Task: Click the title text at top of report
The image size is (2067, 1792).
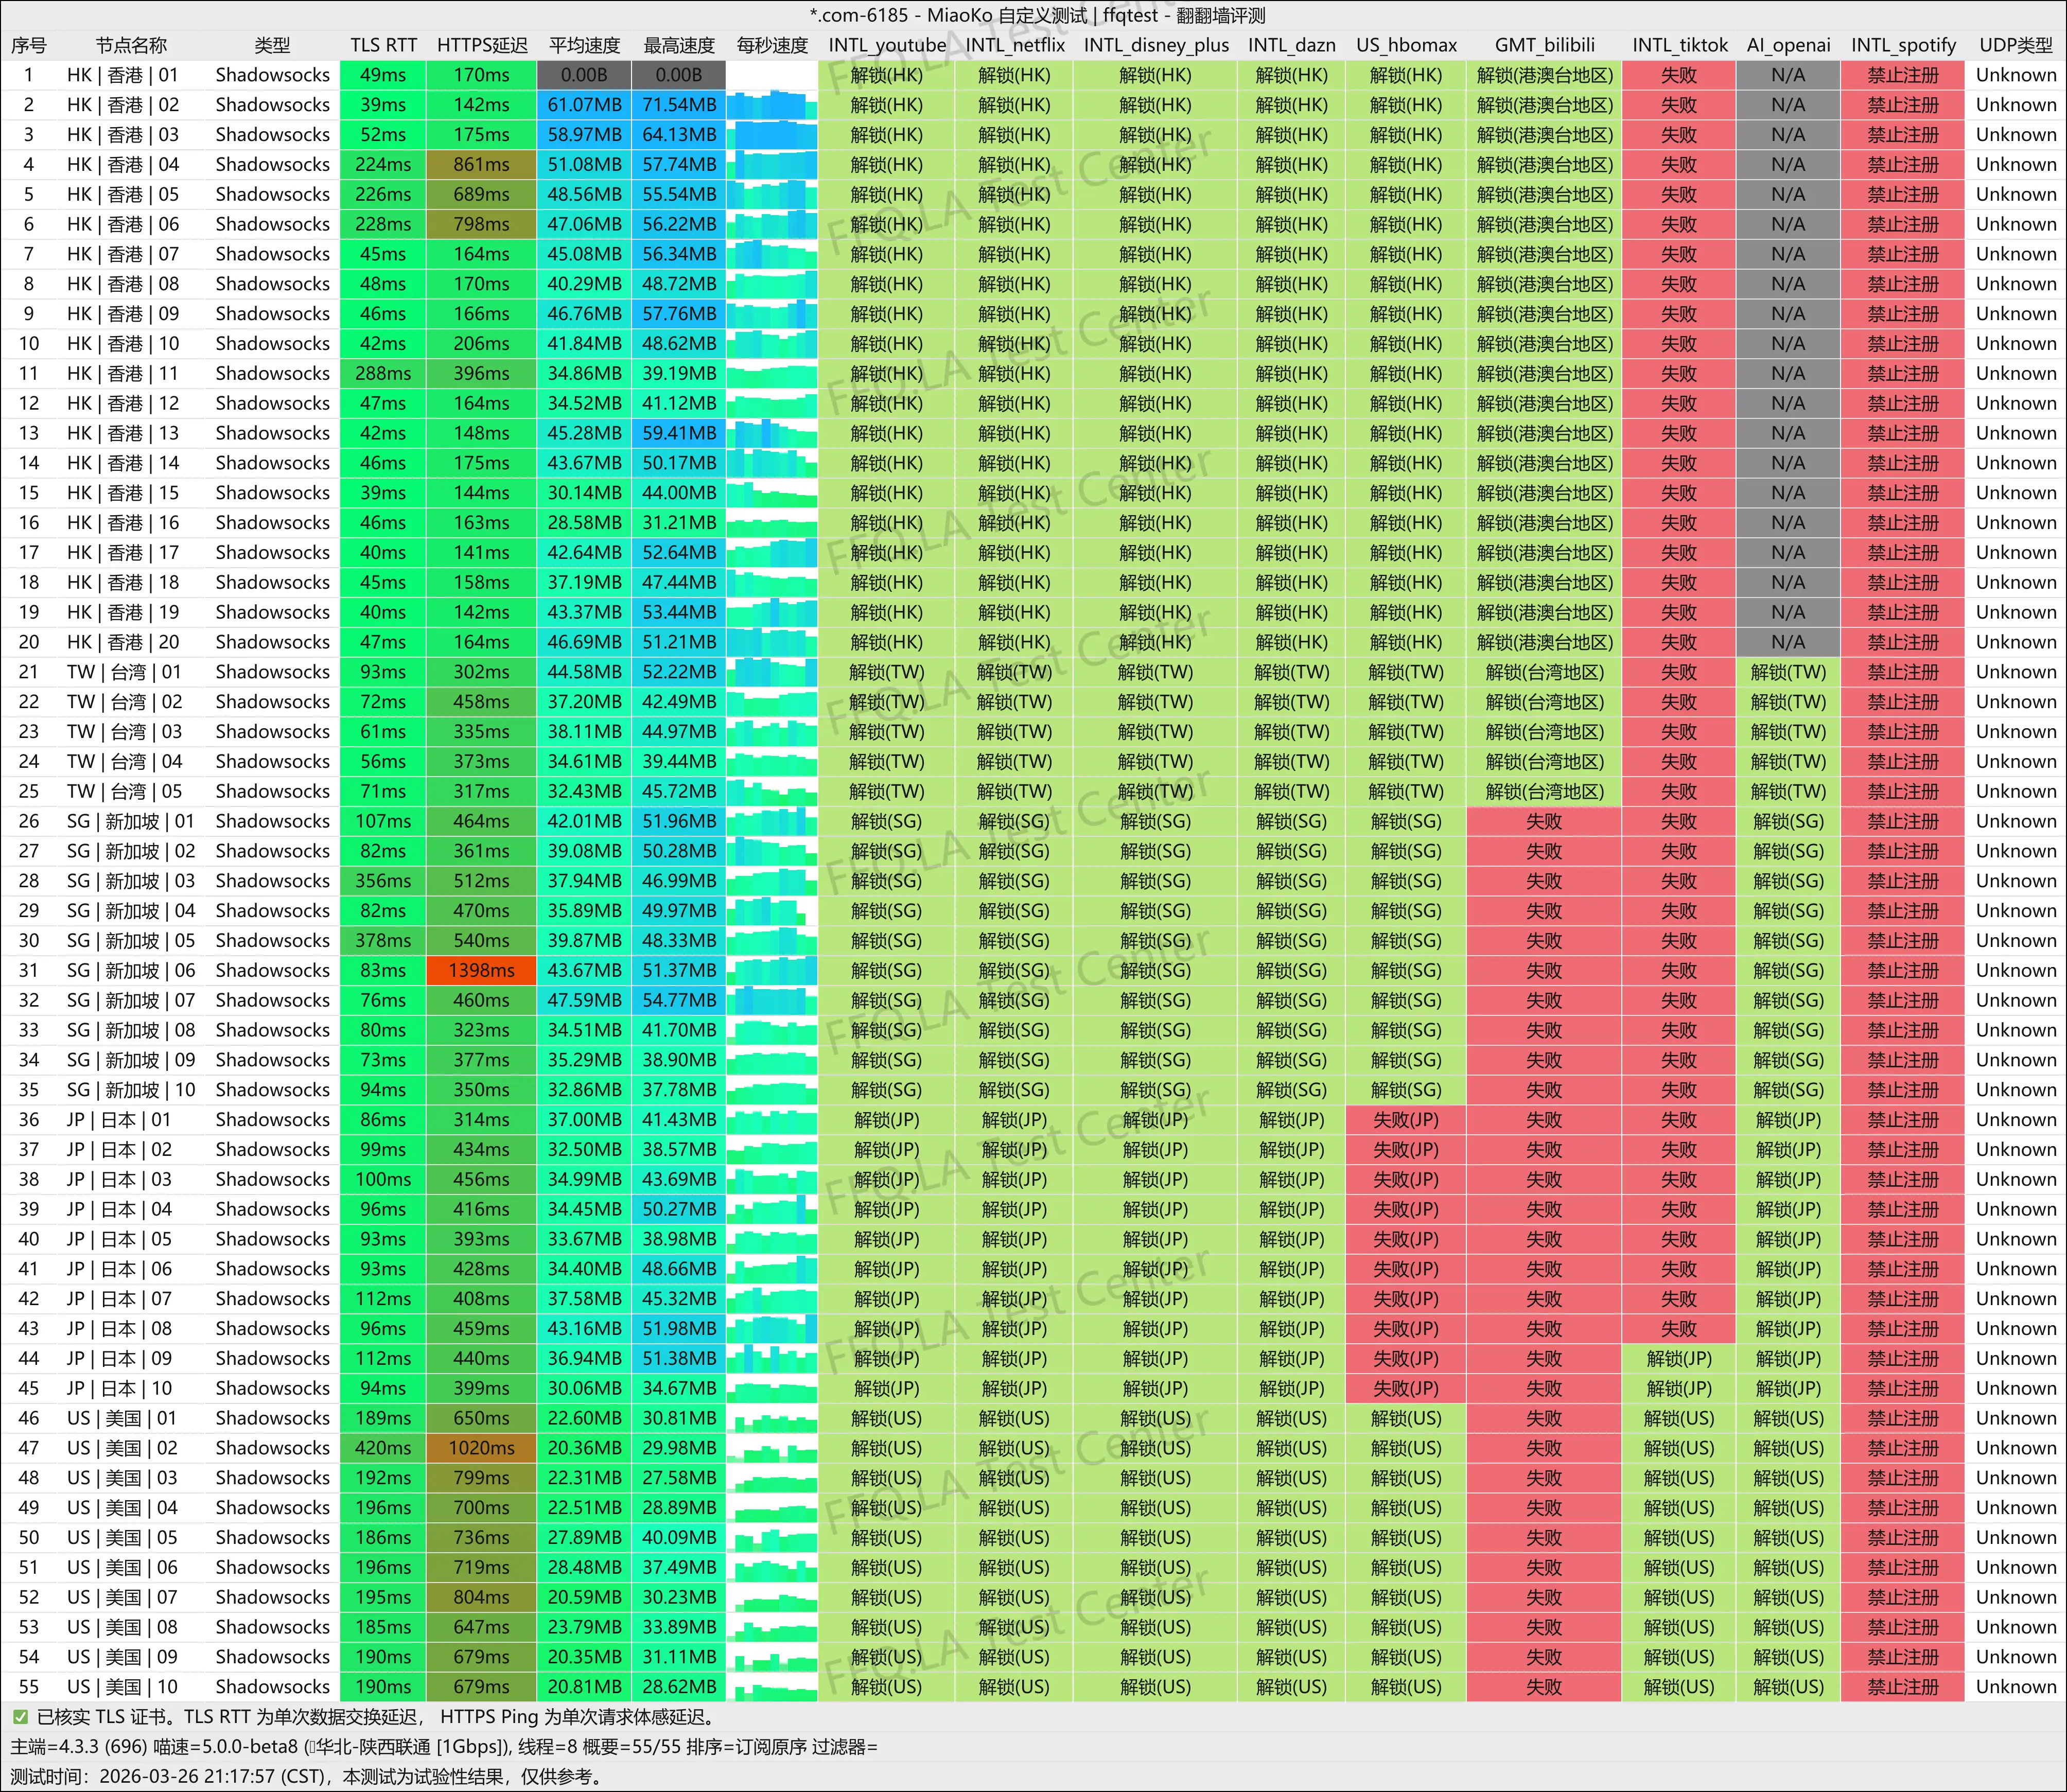Action: [1037, 15]
